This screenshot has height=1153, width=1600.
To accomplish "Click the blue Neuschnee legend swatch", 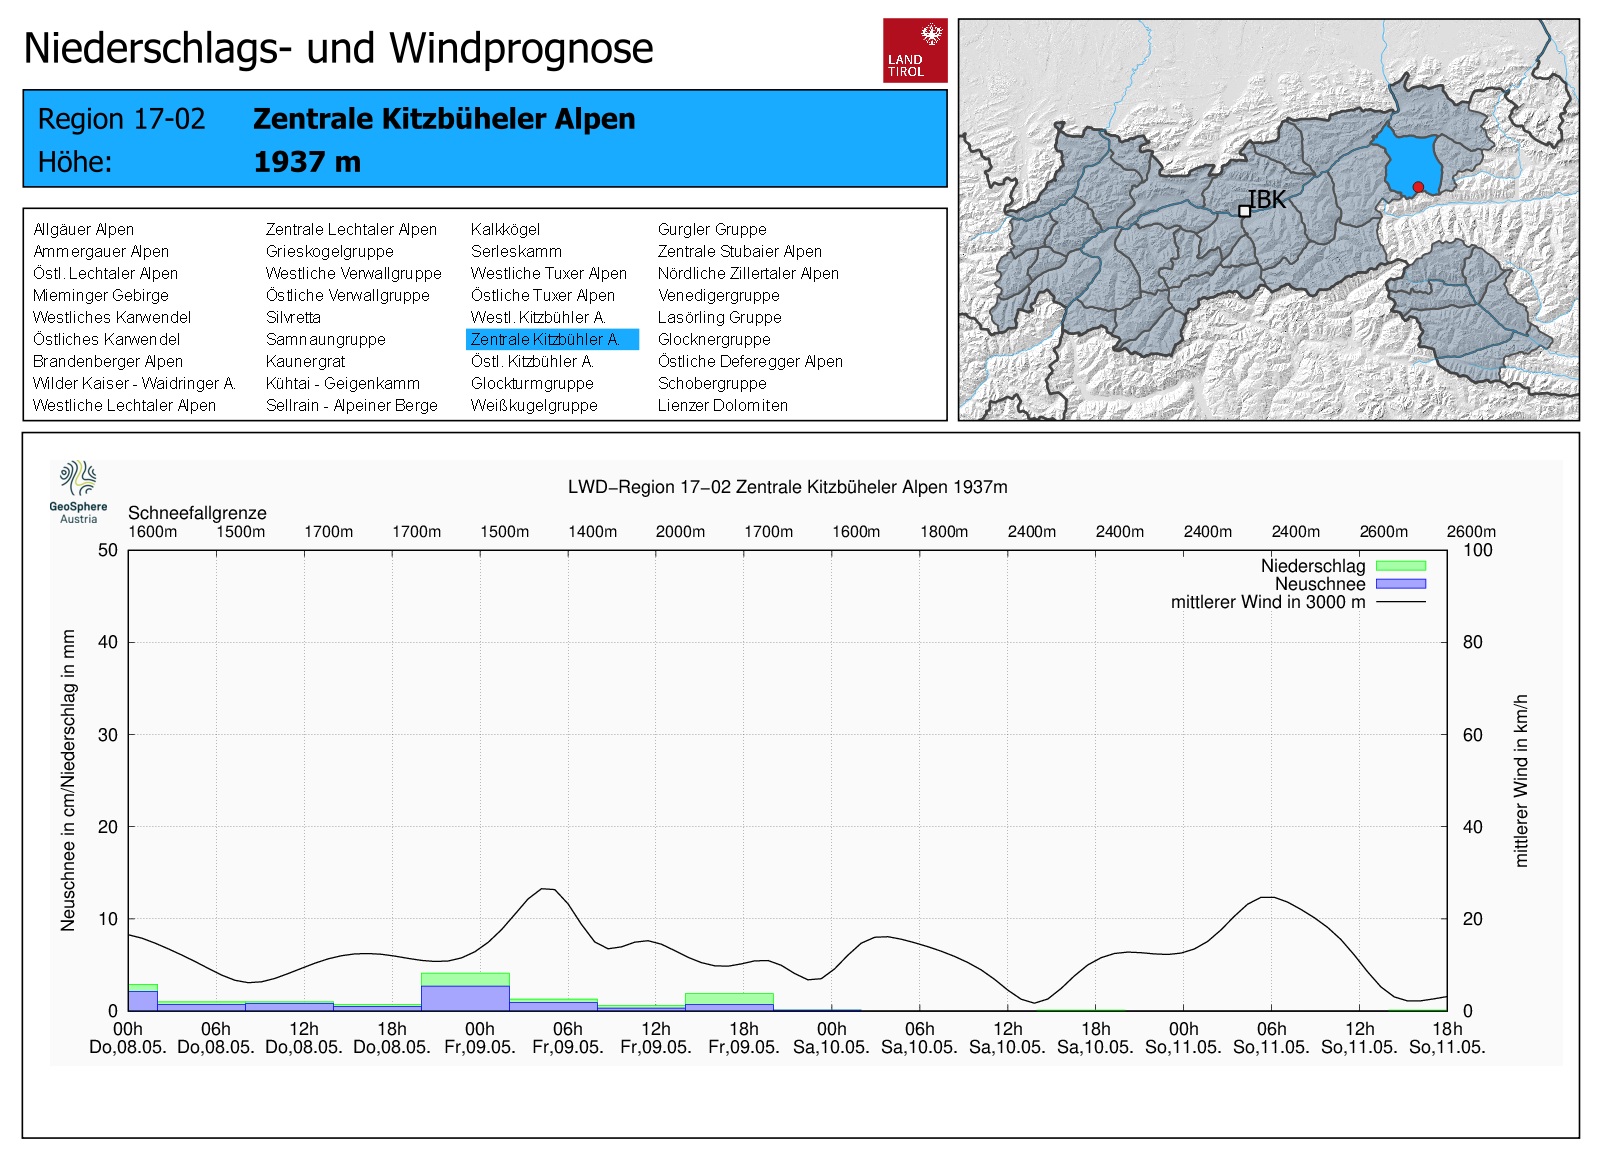I will tap(1400, 584).
